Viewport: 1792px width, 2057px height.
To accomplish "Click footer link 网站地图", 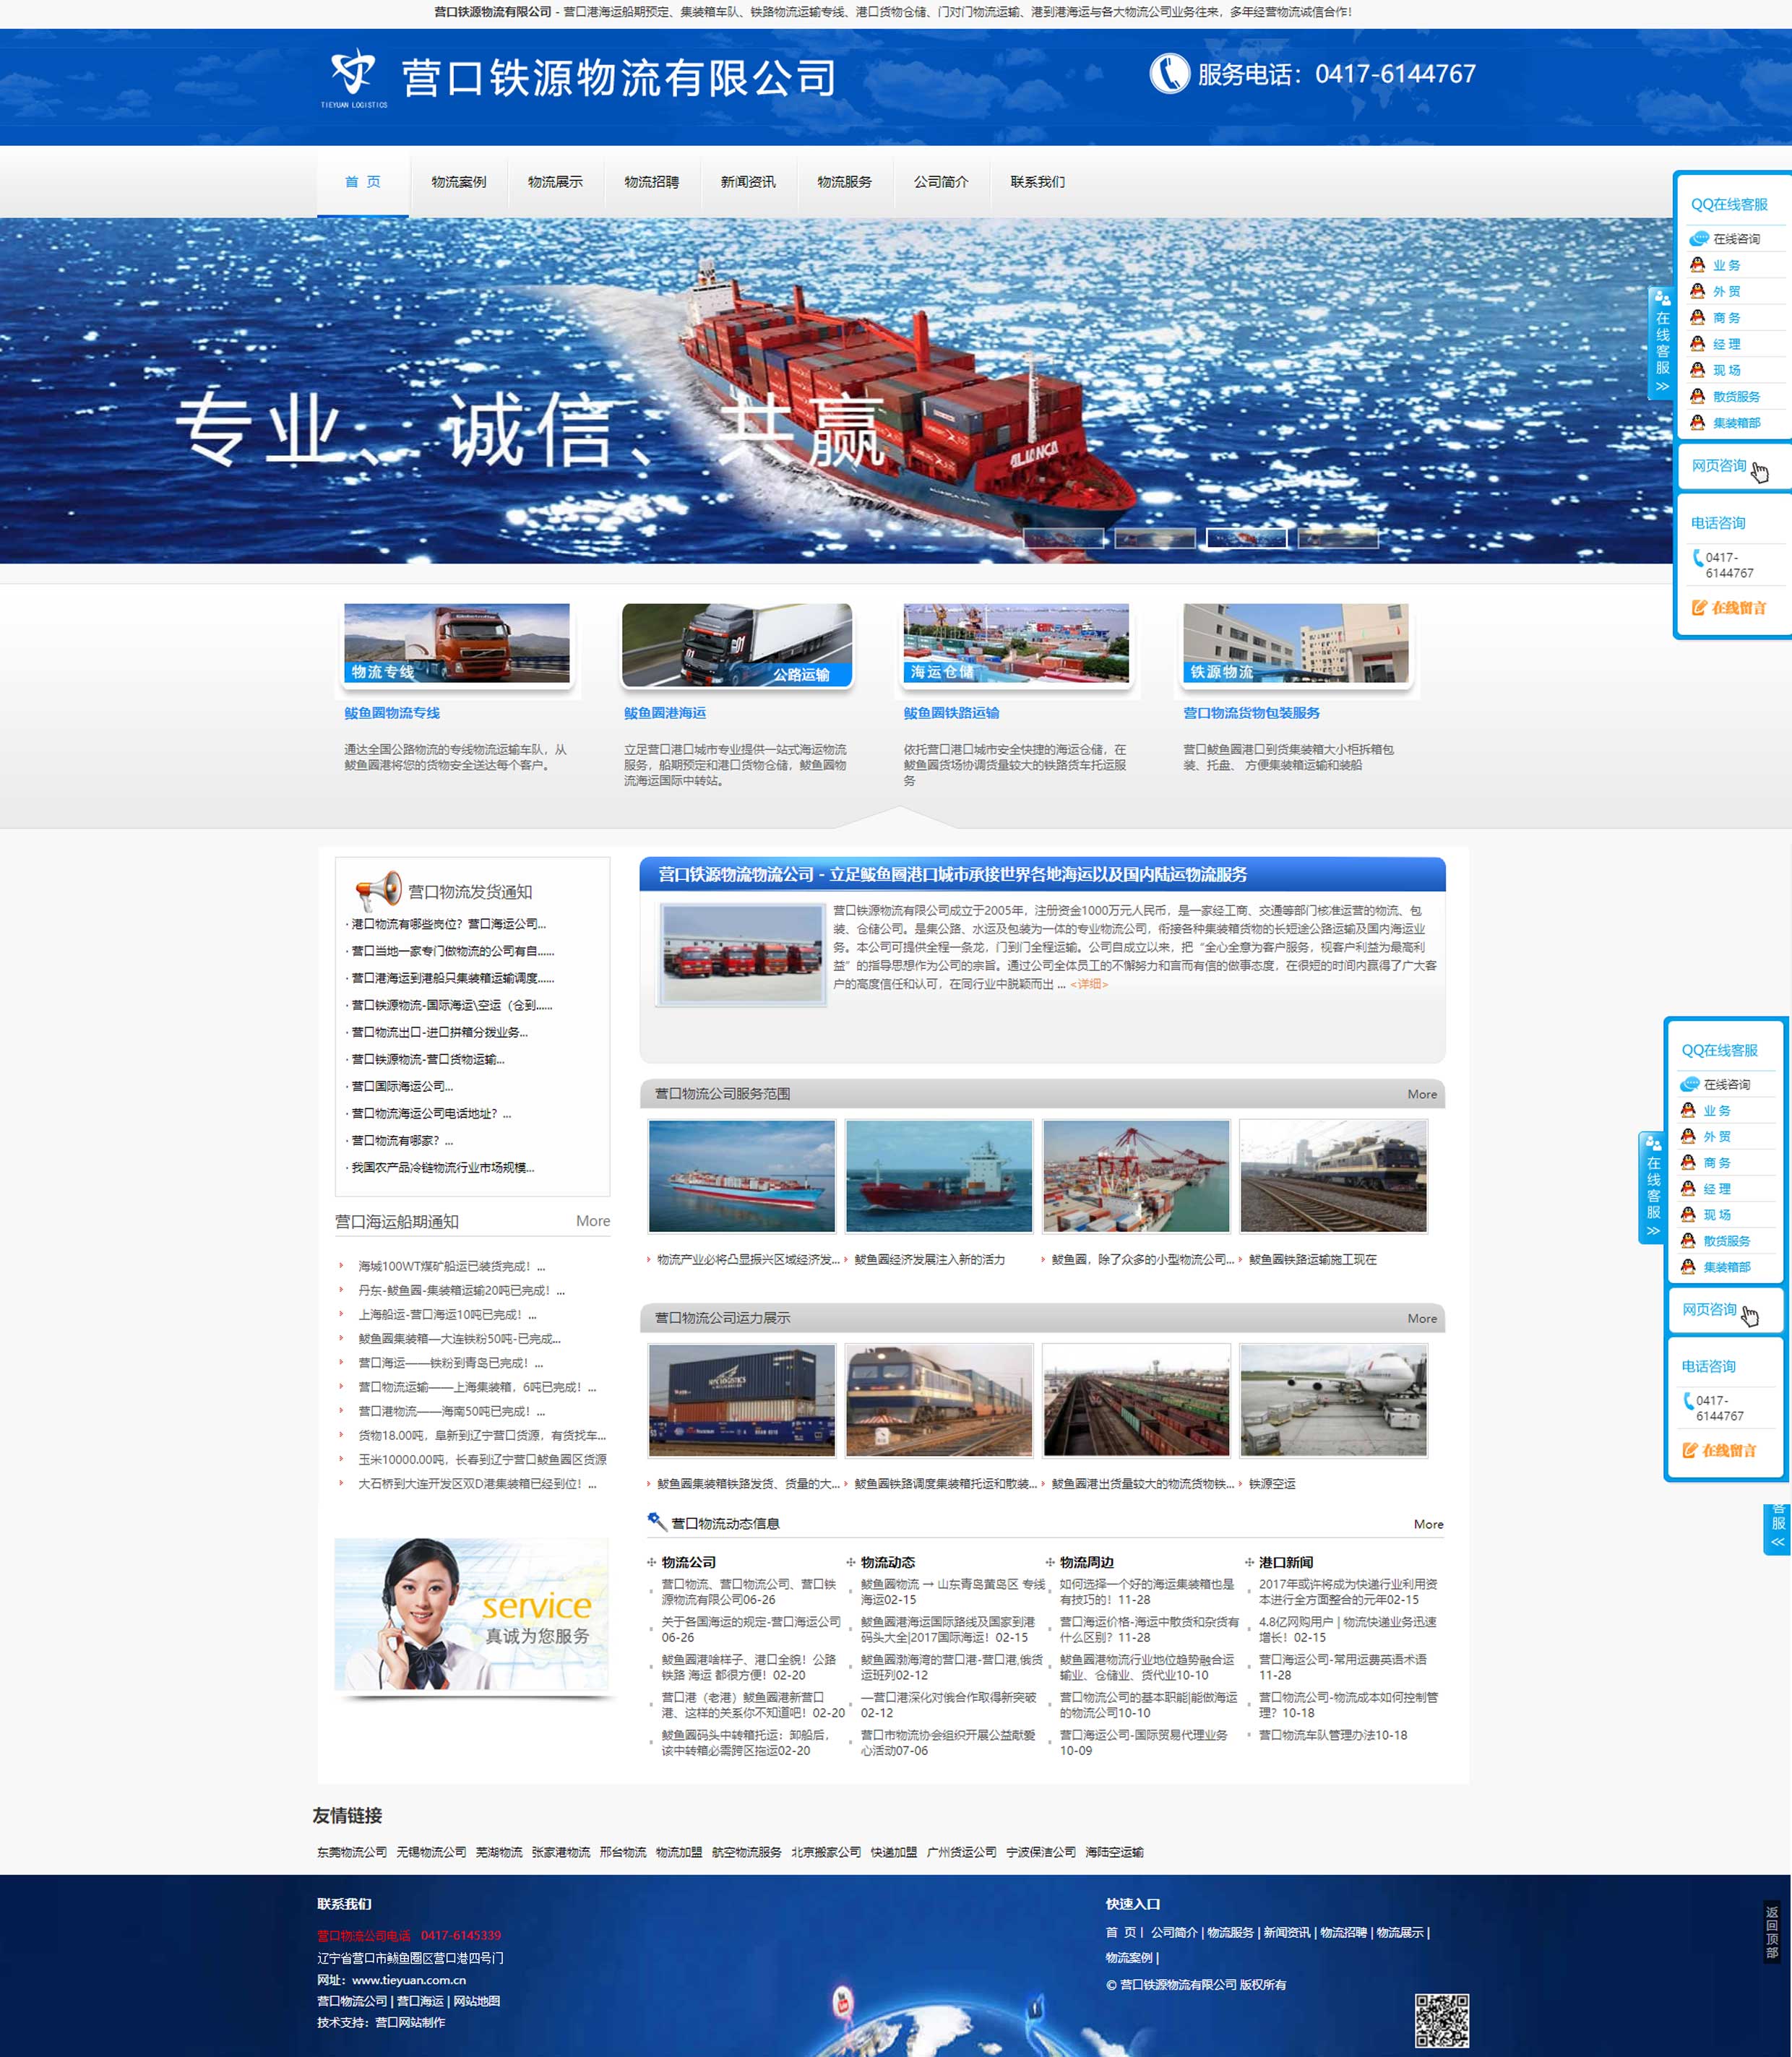I will pos(477,2001).
